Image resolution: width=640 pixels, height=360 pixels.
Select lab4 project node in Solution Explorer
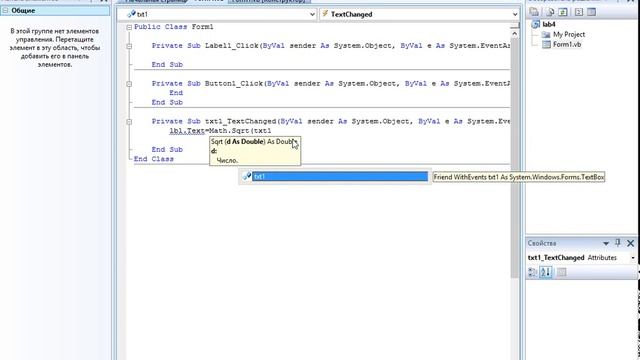point(549,24)
